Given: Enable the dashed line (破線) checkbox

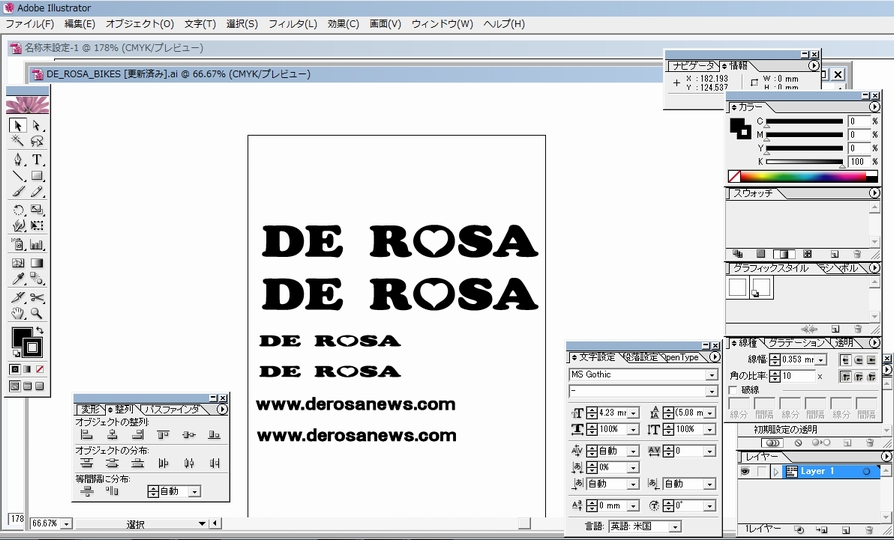Looking at the screenshot, I should pos(735,390).
